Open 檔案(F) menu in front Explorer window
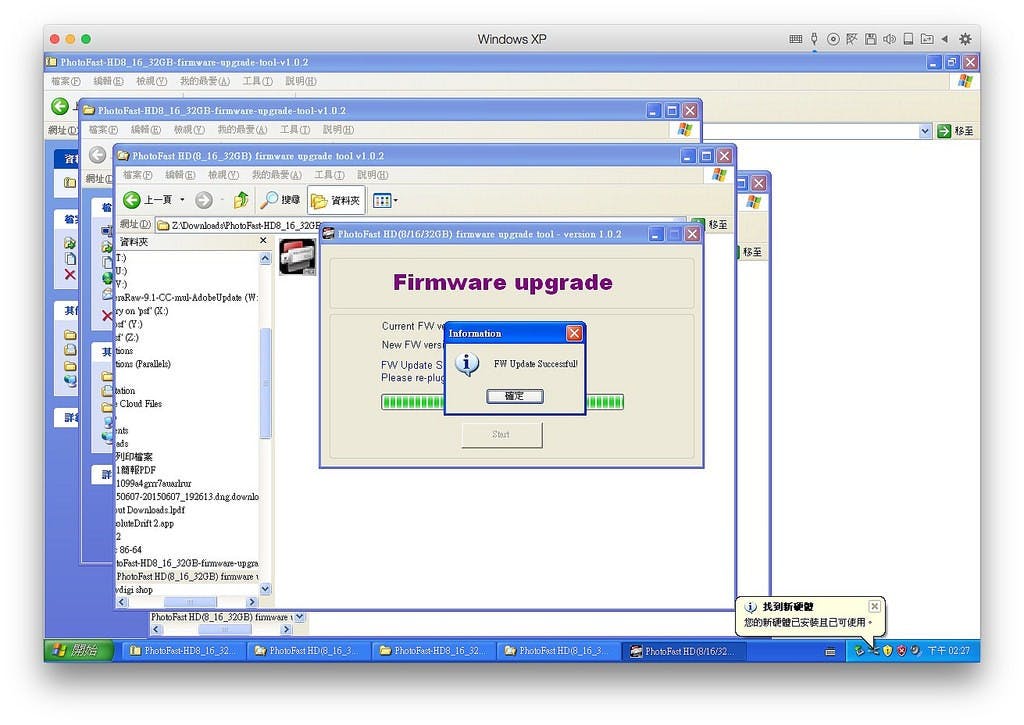The width and height of the screenshot is (1024, 725). pyautogui.click(x=137, y=175)
